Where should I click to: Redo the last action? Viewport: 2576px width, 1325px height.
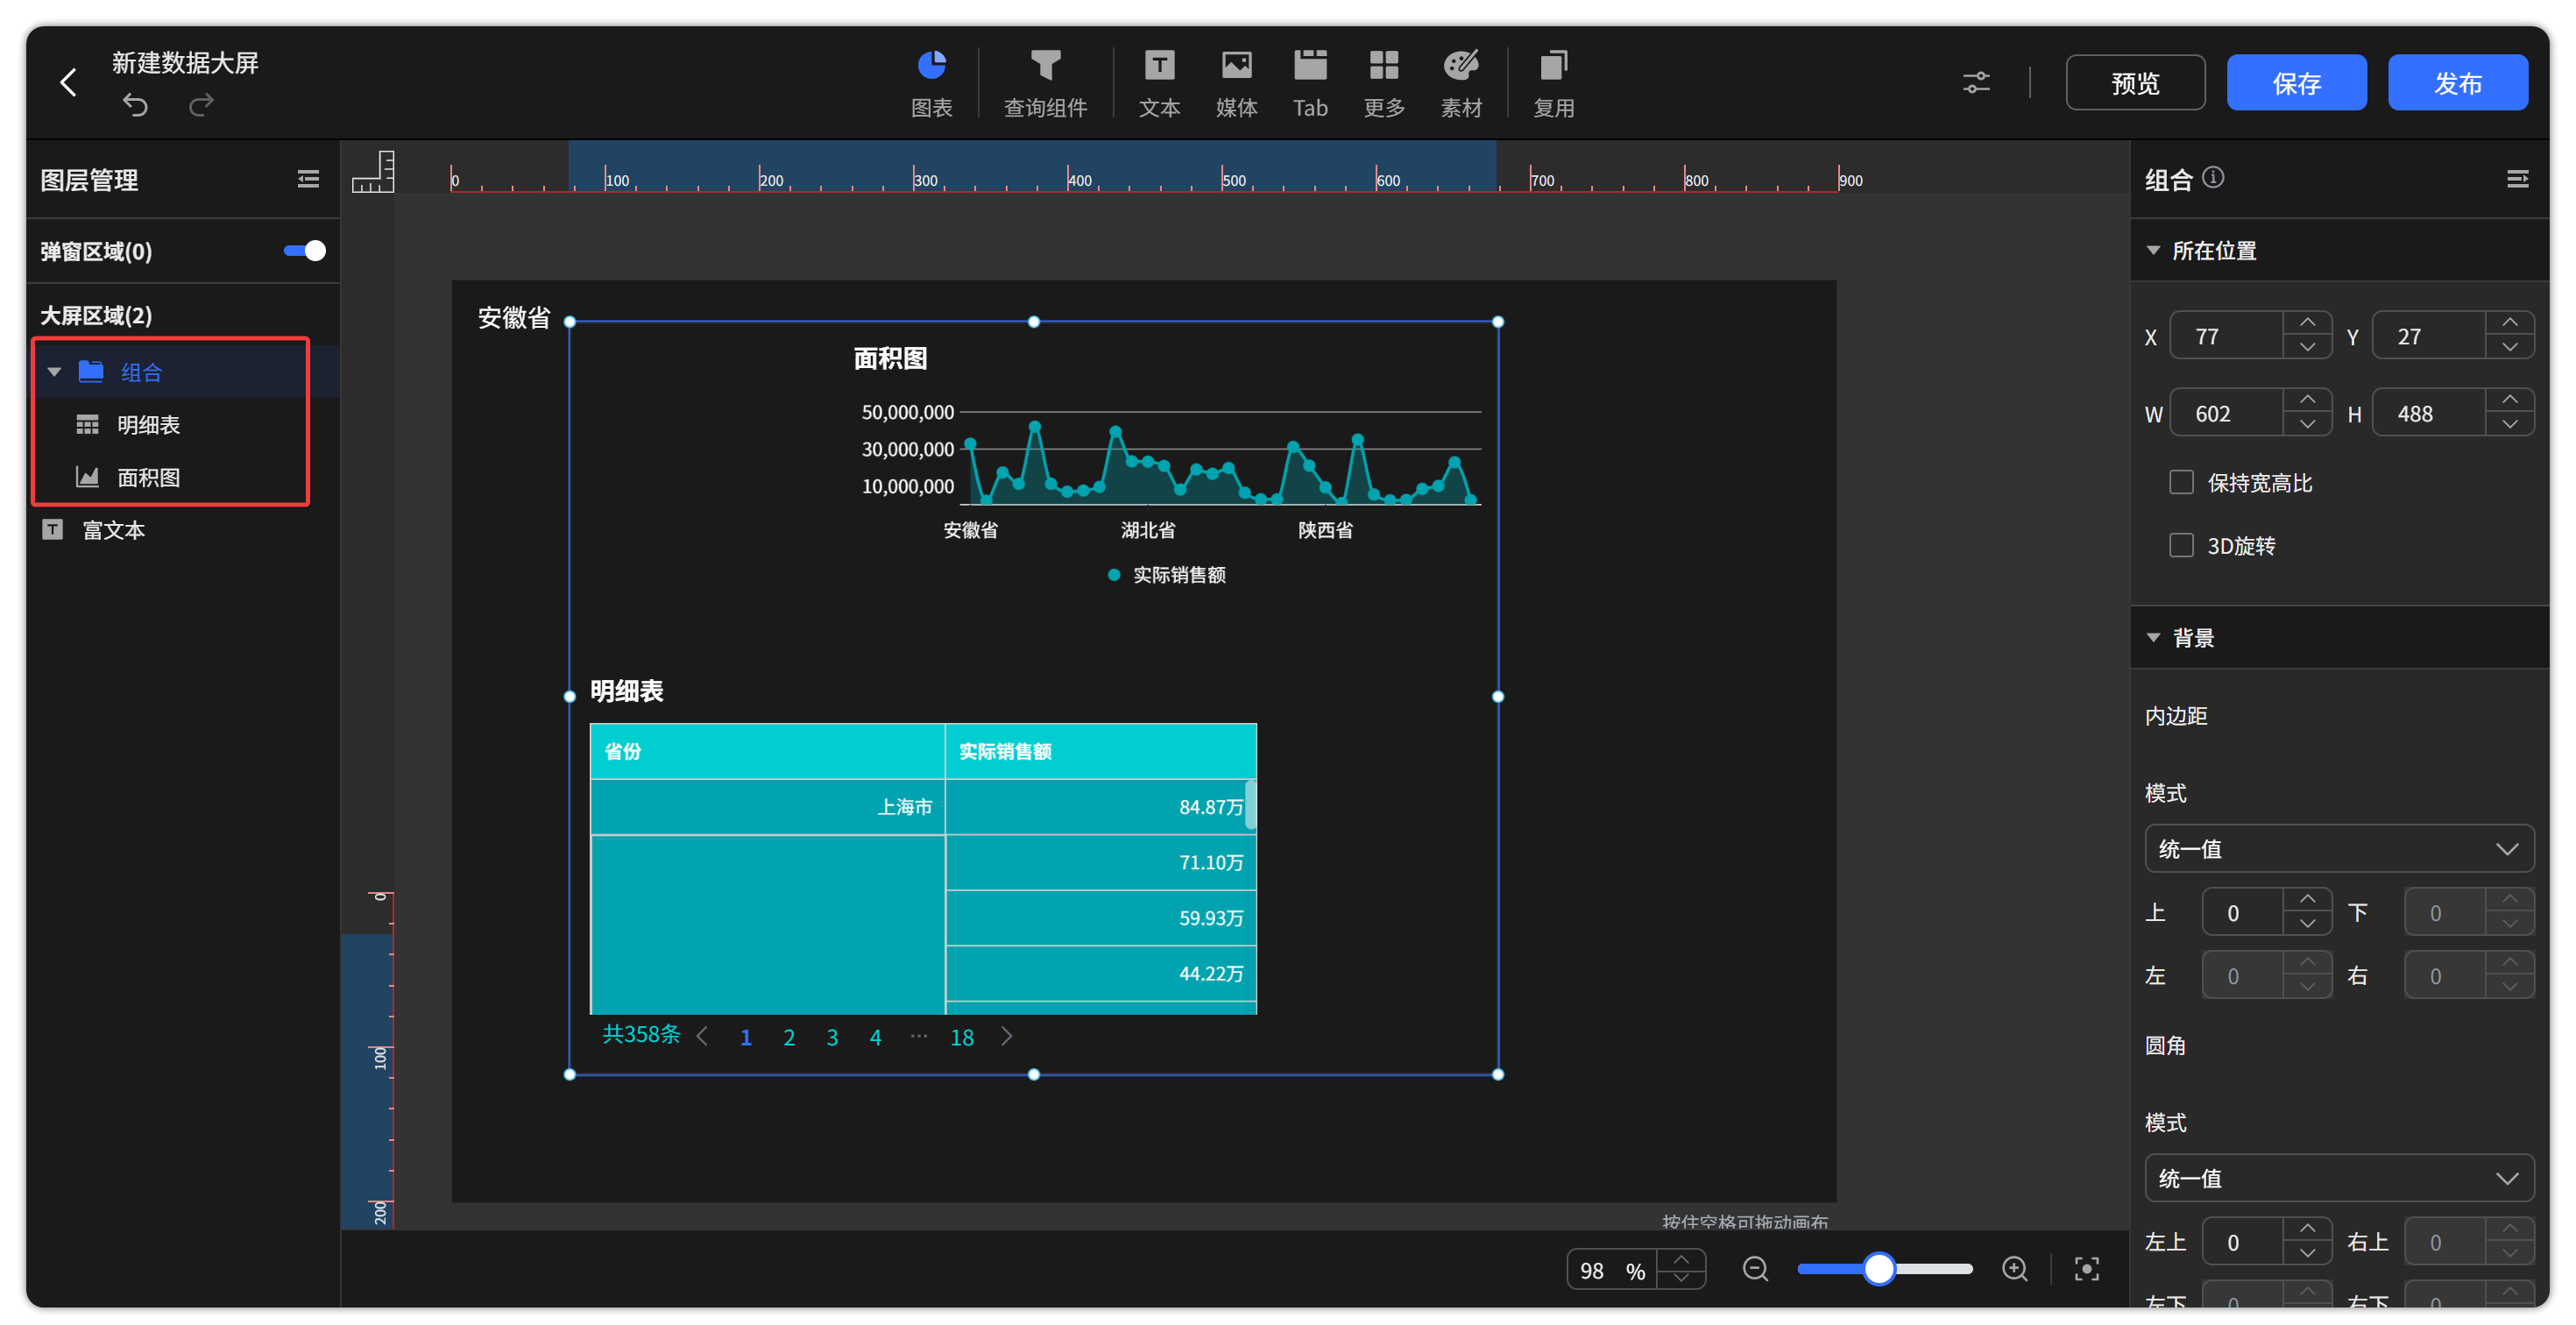coord(201,105)
